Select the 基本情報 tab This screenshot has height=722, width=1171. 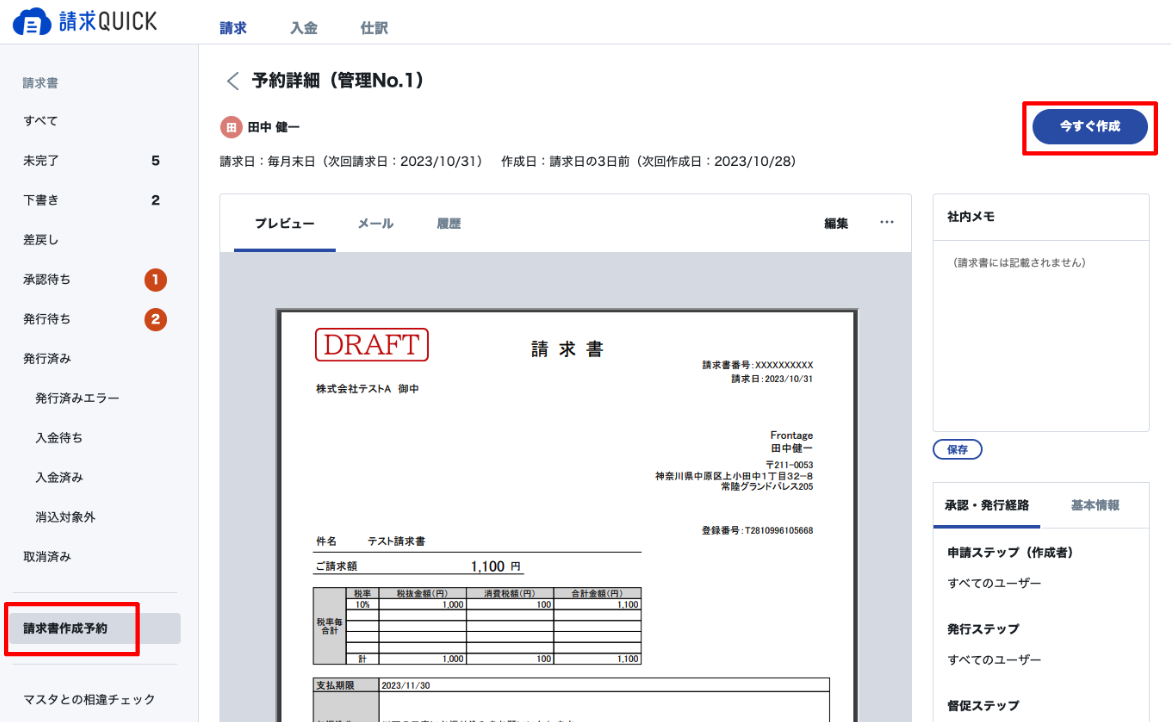pos(1095,505)
